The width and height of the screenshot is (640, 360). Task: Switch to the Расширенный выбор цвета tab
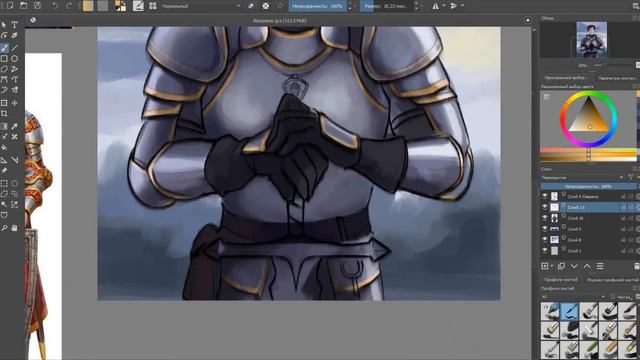566,78
